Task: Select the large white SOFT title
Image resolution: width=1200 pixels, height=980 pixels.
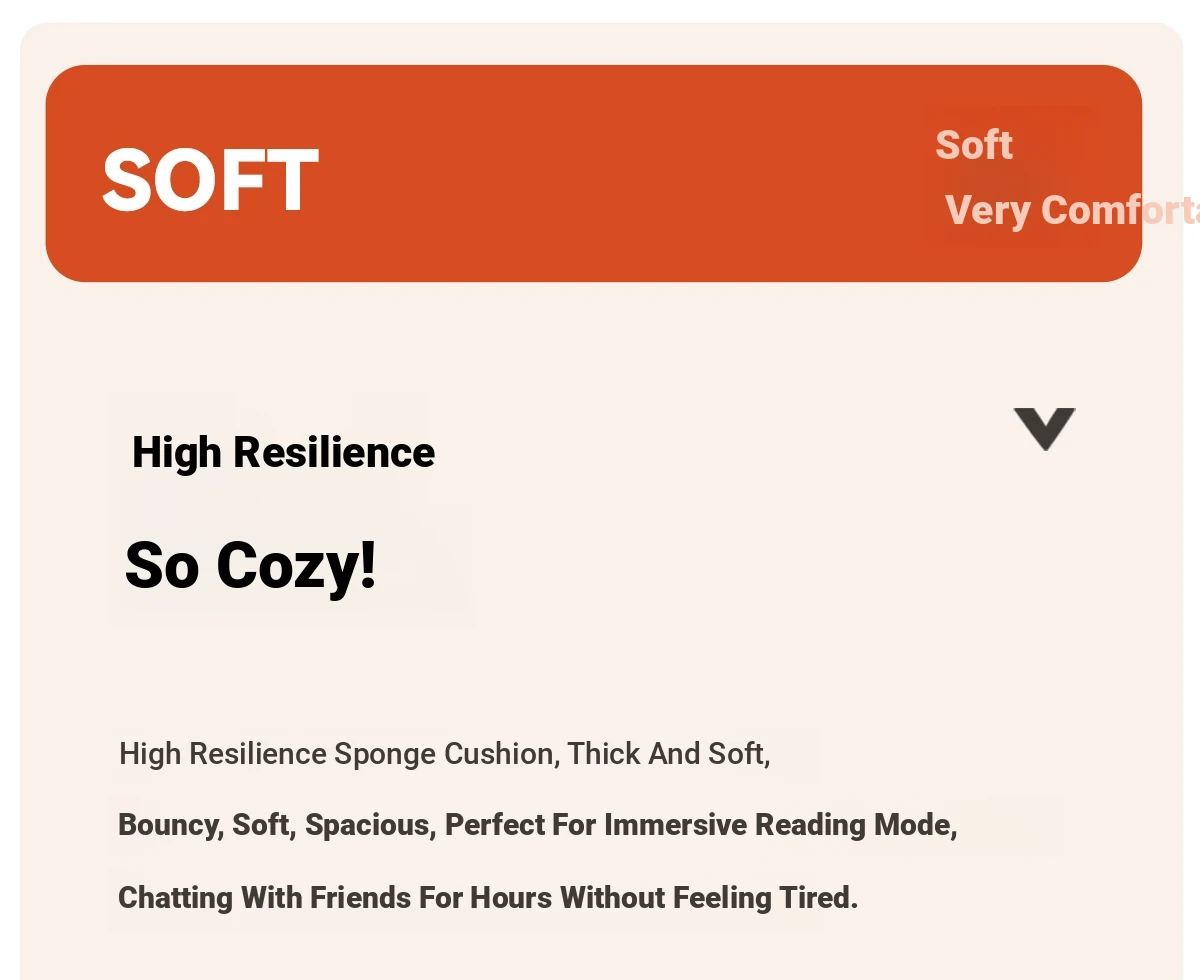Action: (210, 181)
